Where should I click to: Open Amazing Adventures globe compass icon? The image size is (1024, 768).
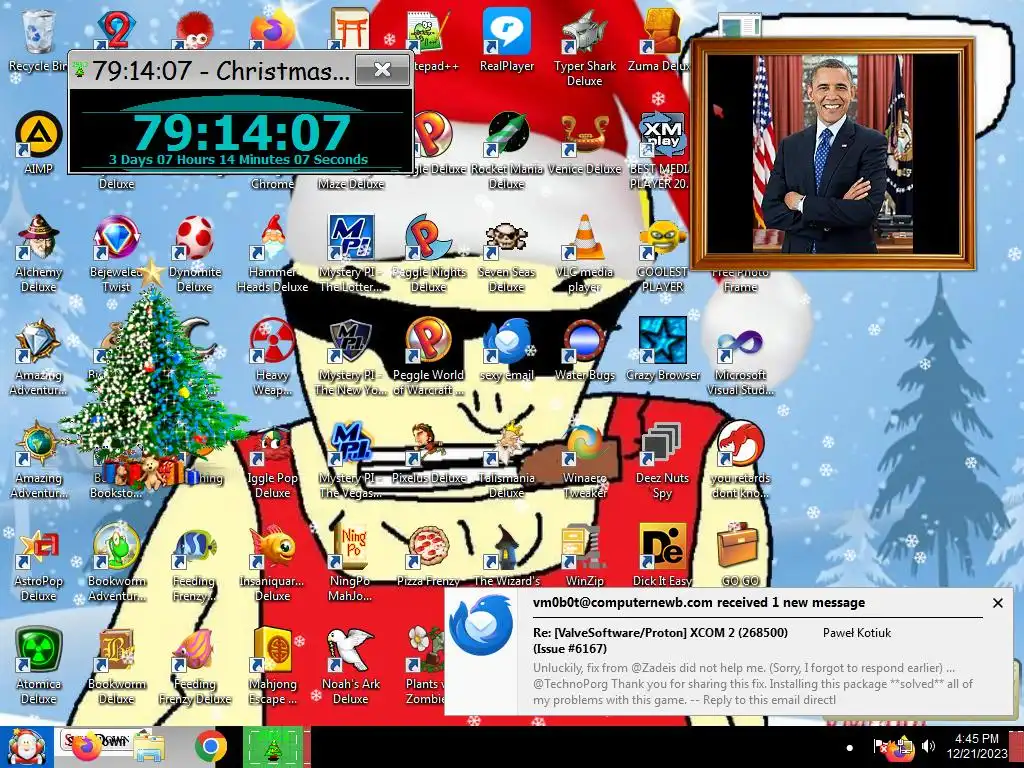coord(39,461)
